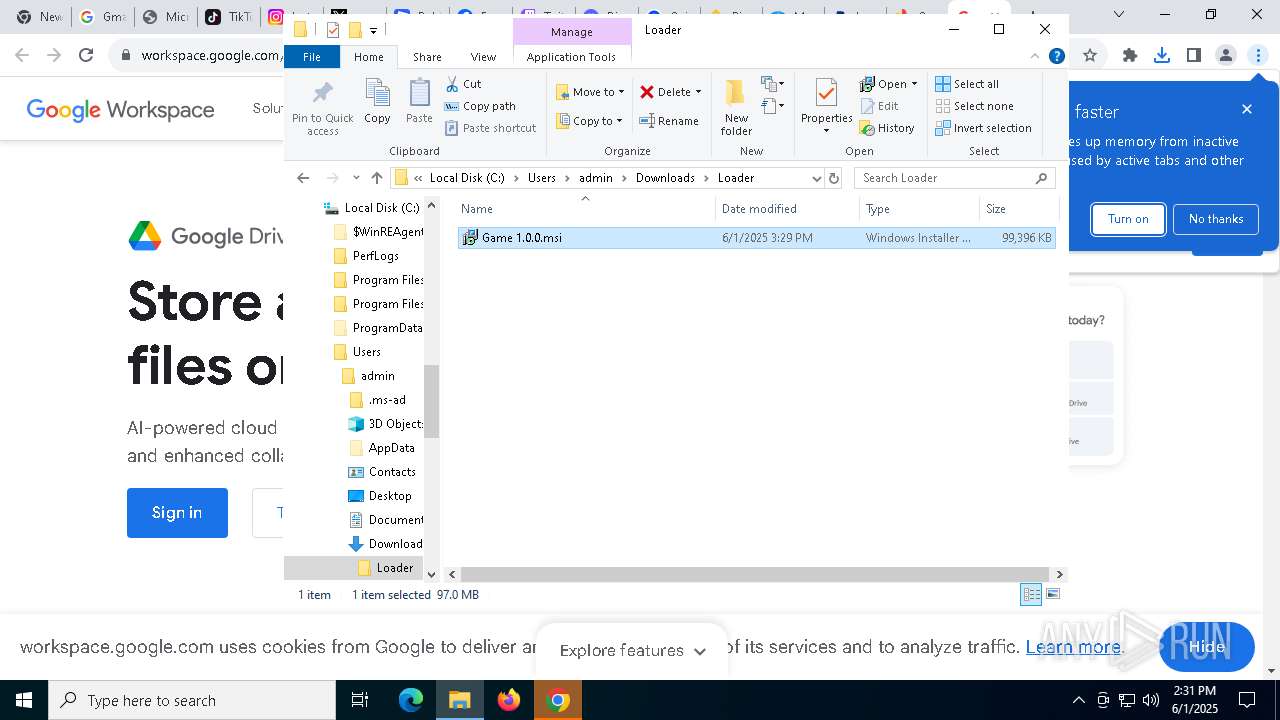Refresh the Loader folder view
1280x720 pixels.
coord(834,178)
